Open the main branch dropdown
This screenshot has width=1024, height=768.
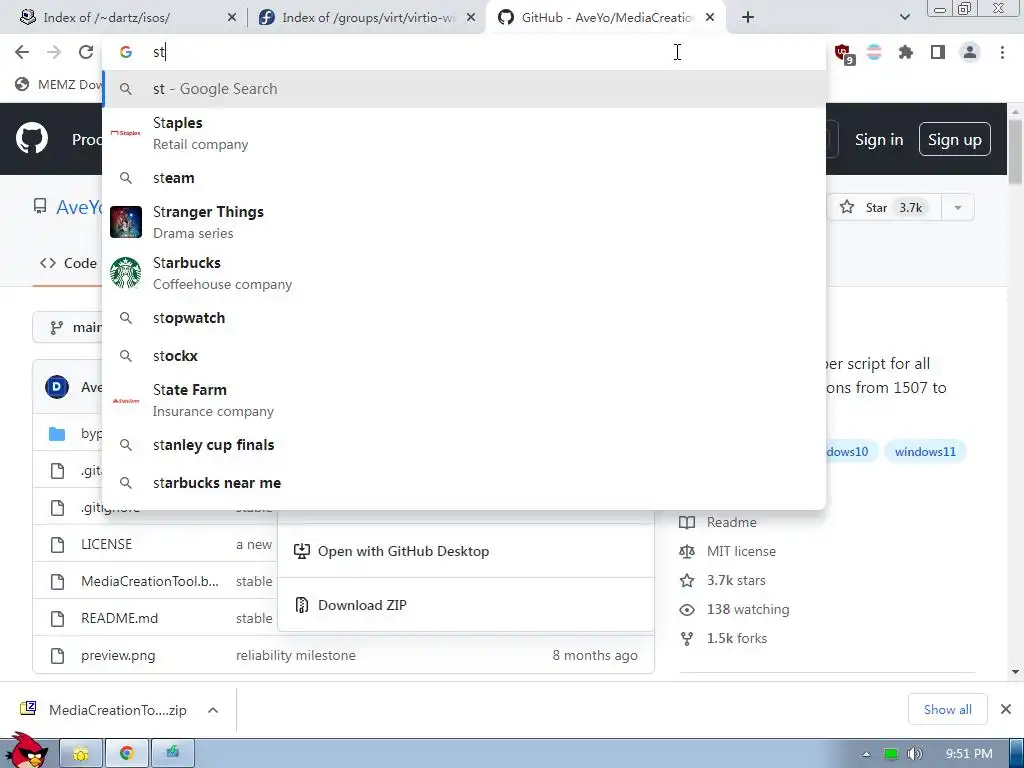69,327
